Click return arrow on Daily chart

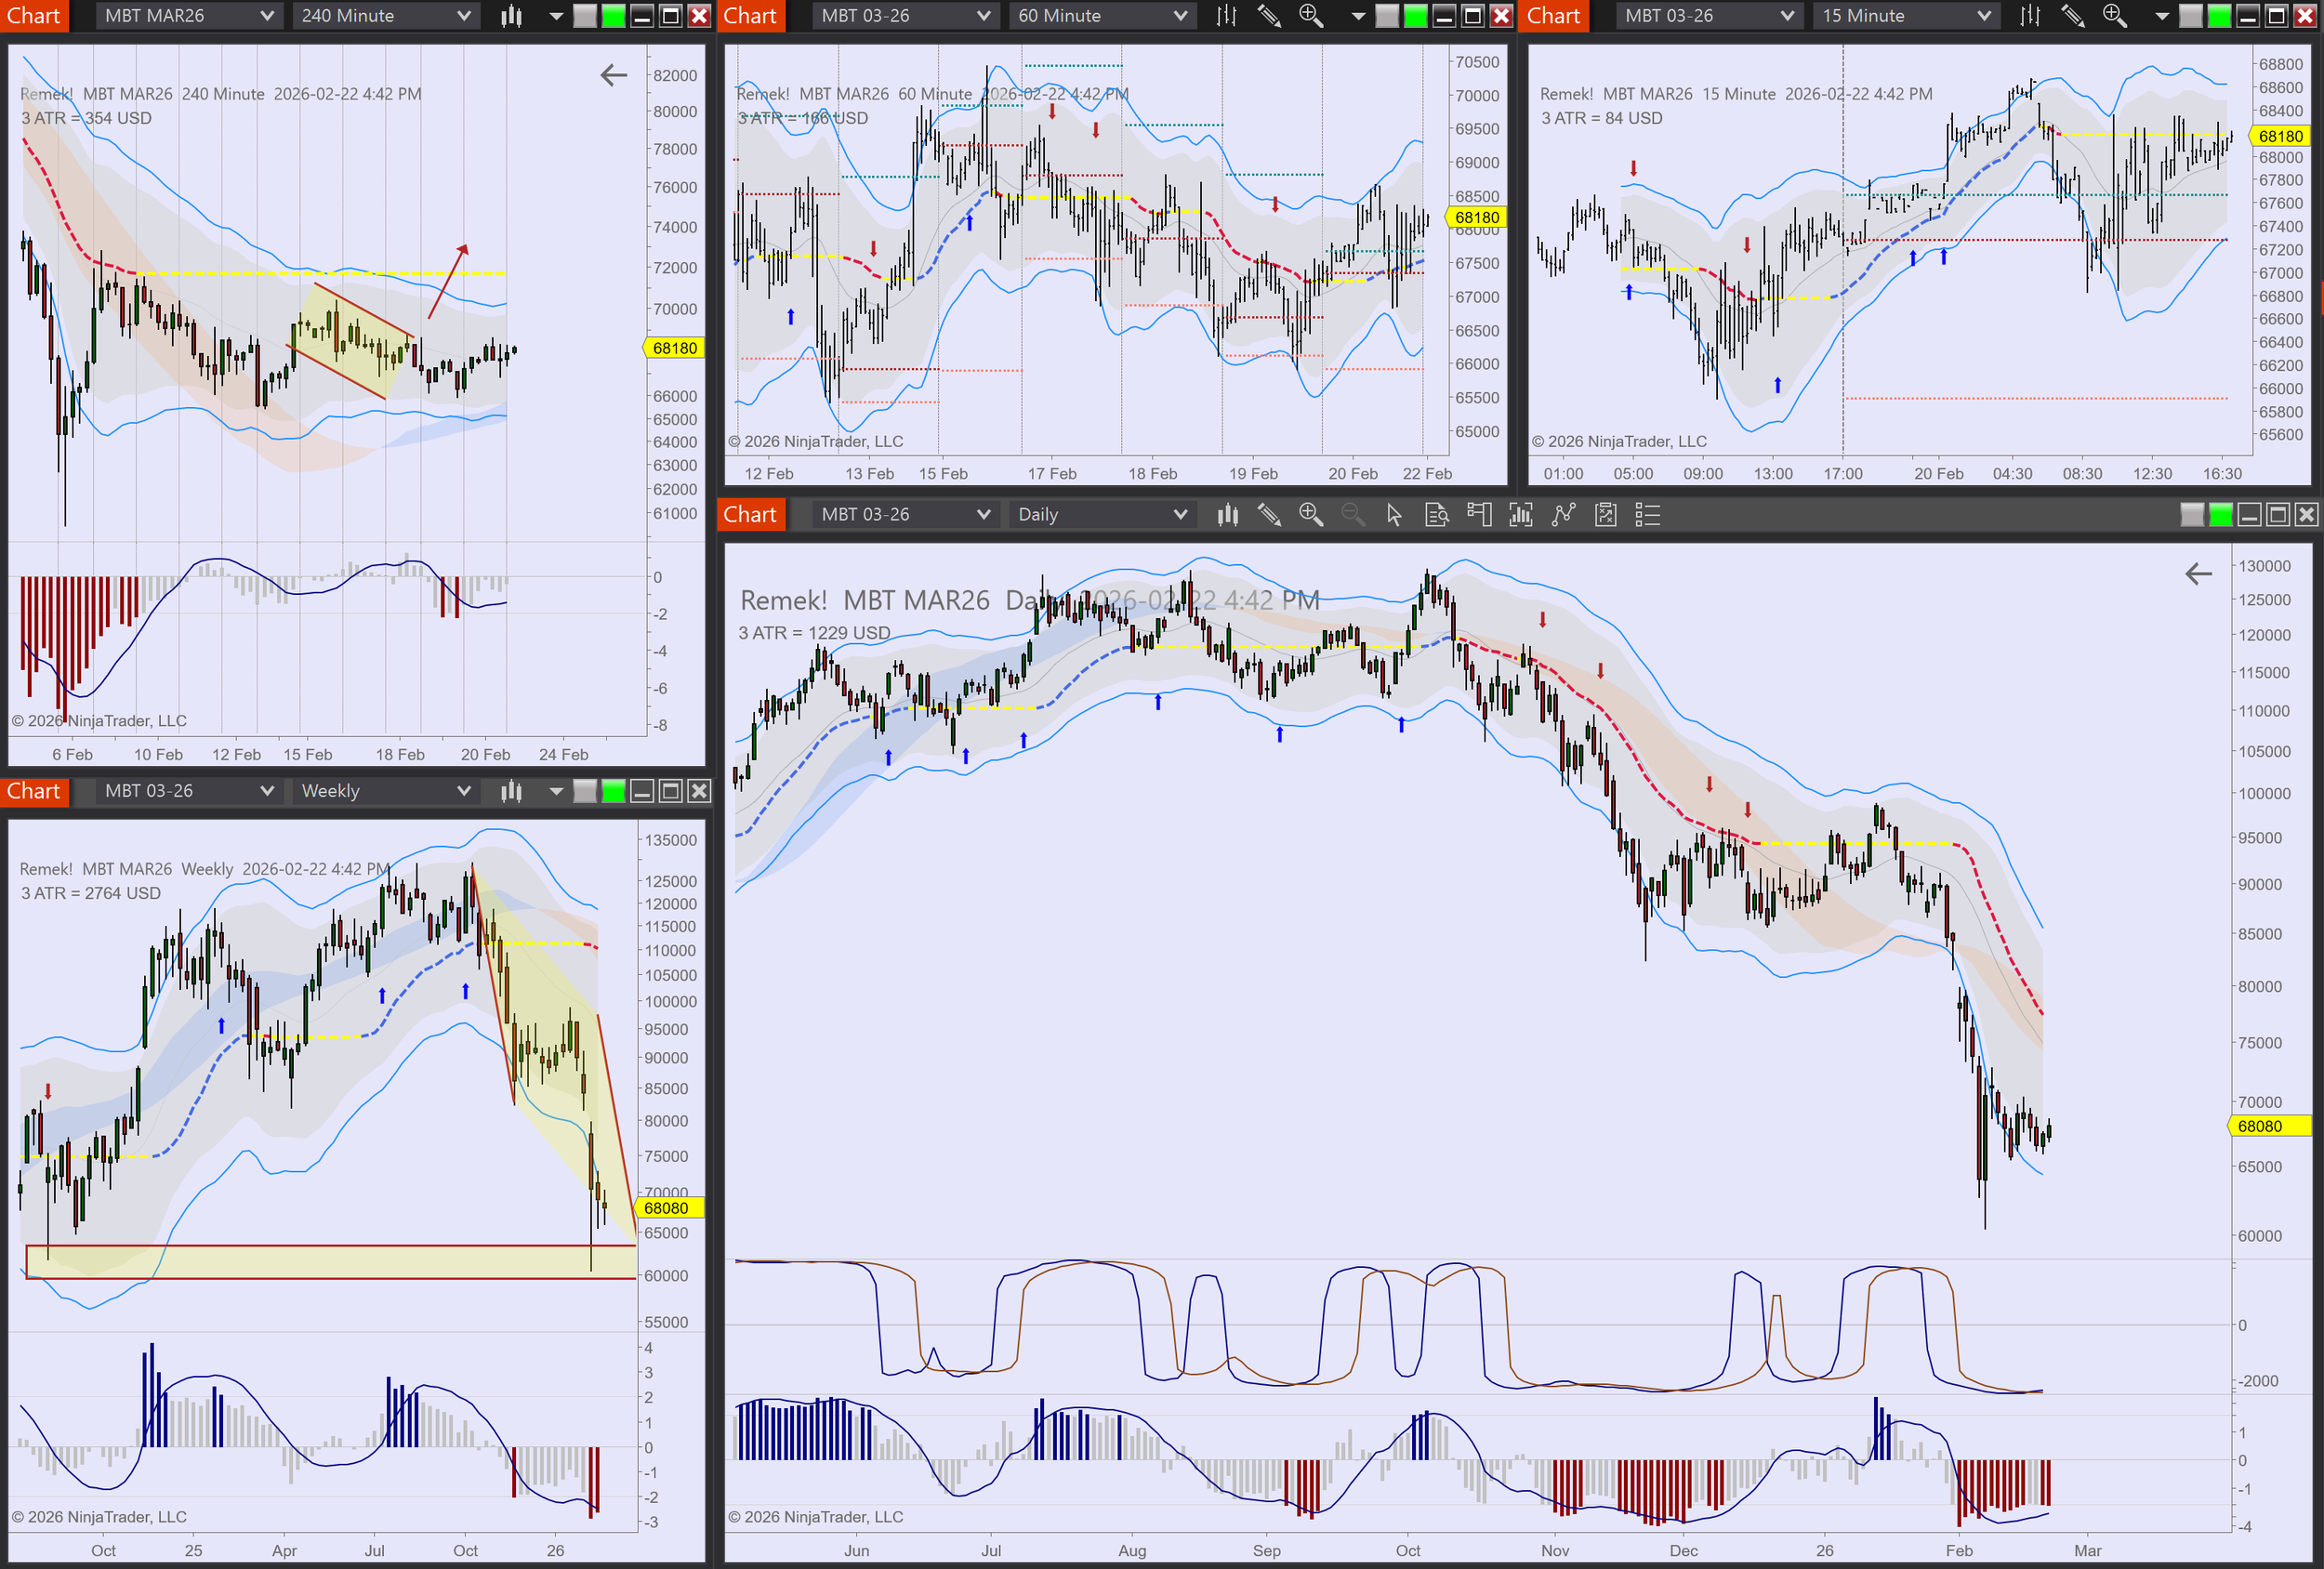(2198, 574)
